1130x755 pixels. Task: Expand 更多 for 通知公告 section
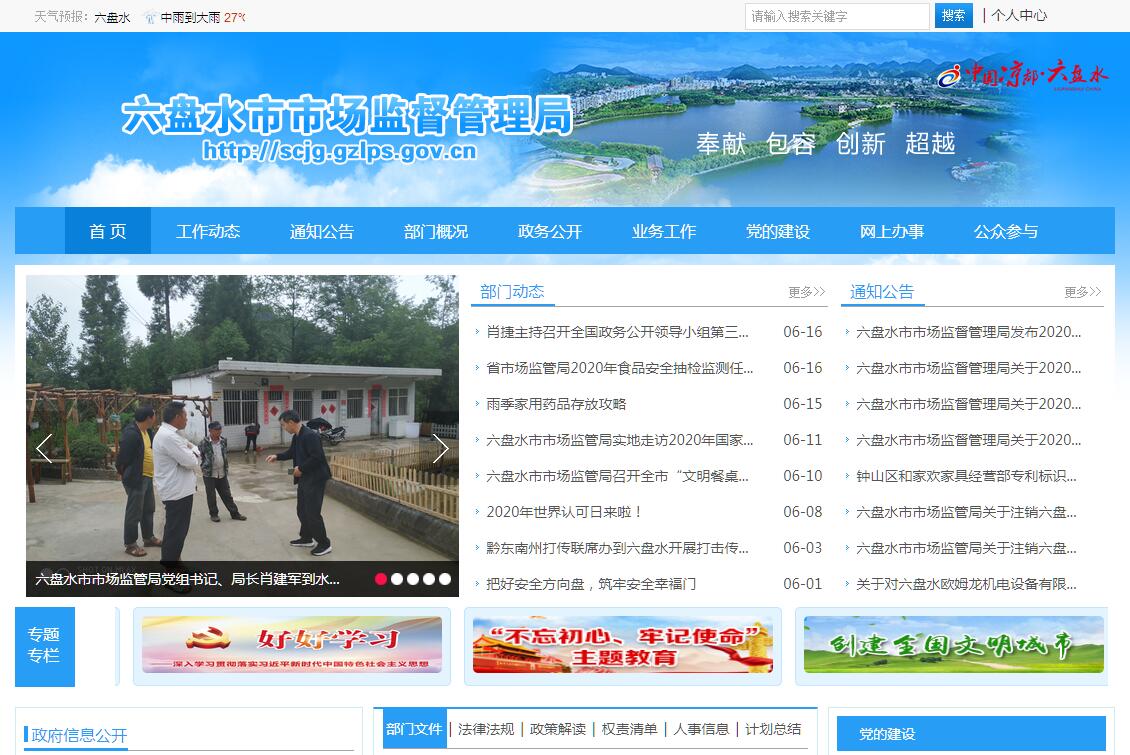point(1082,292)
